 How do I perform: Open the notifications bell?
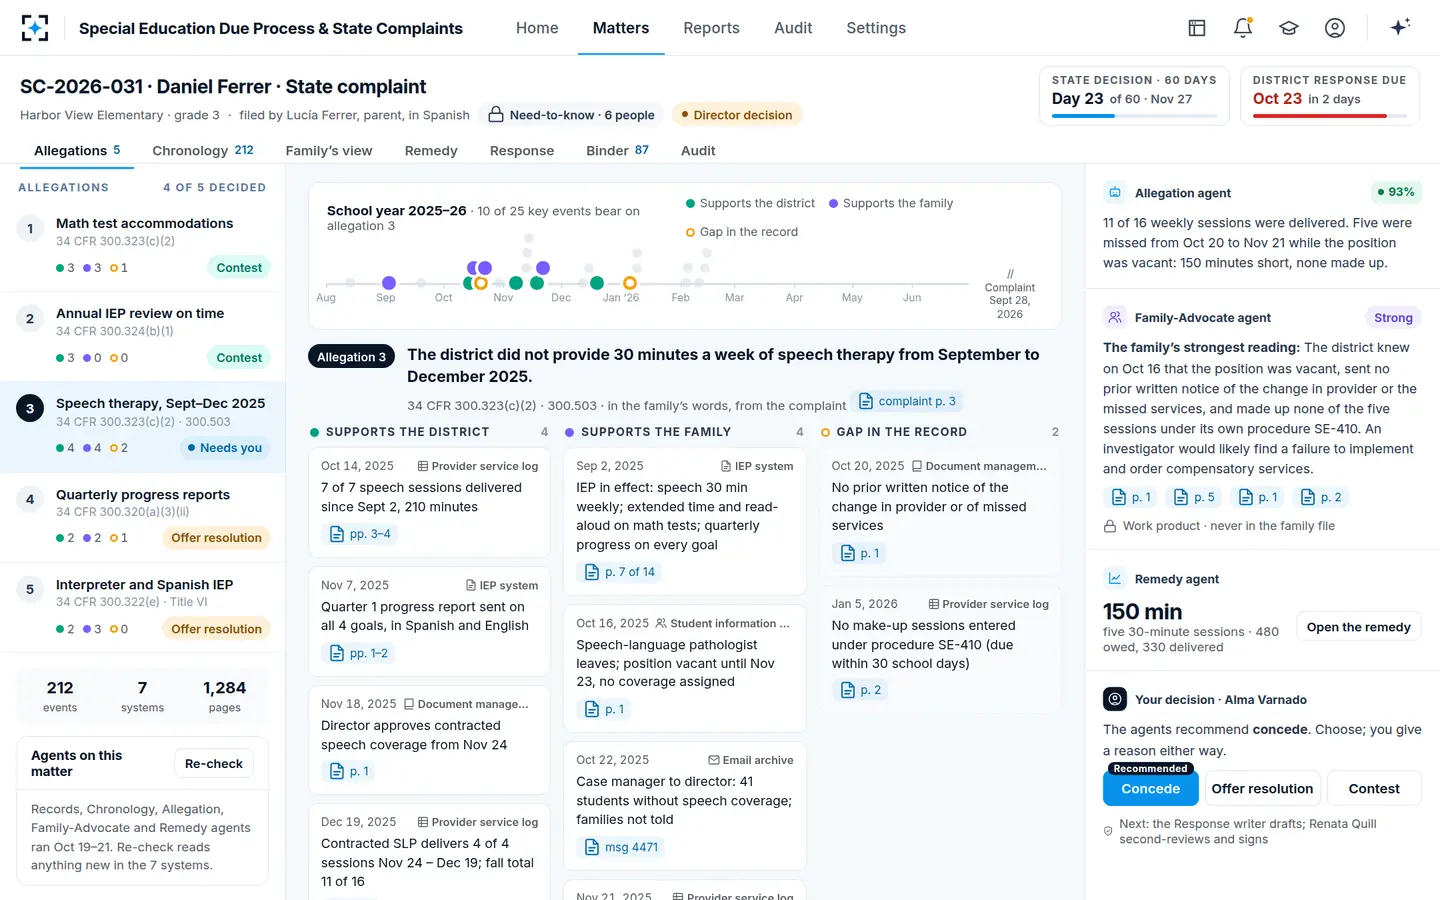[x=1243, y=28]
